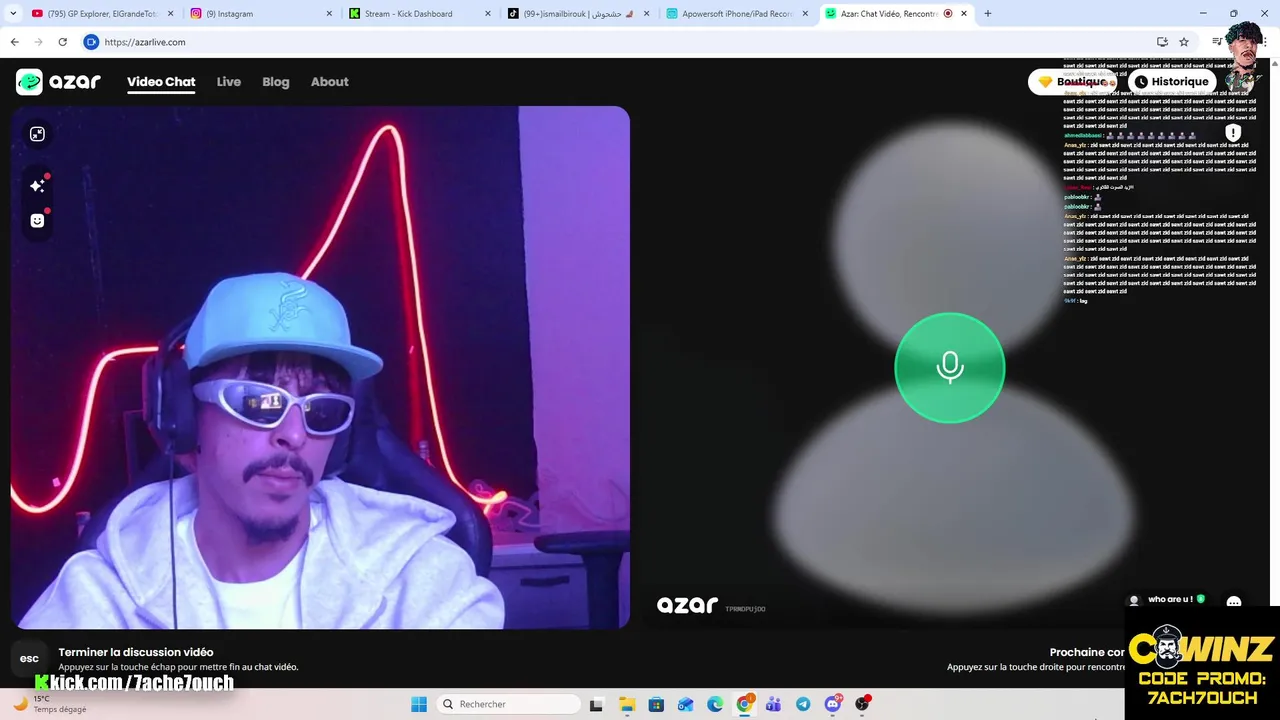Click the azarlive.com address bar

620,42
